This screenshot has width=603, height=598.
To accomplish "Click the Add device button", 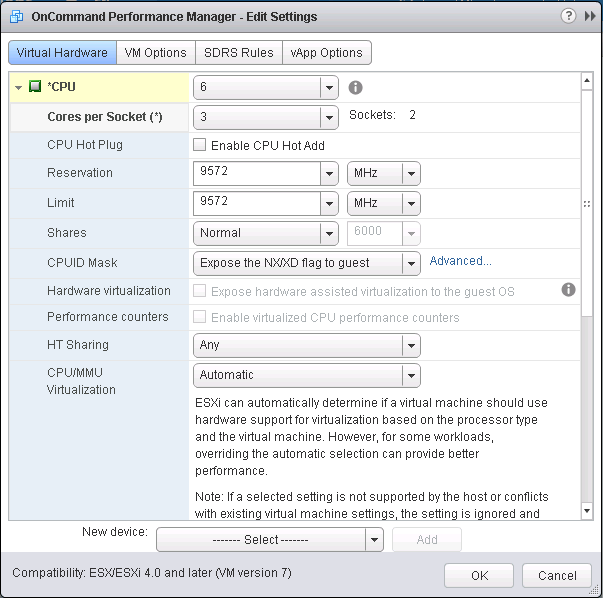I will (427, 540).
